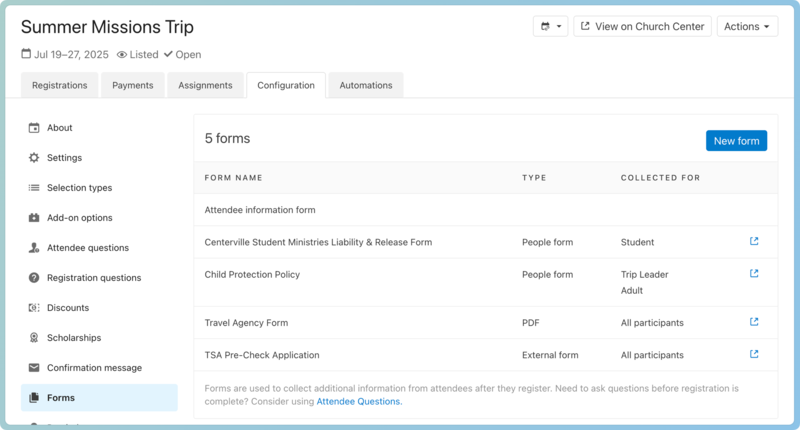Go to the Automations tab
800x430 pixels.
(366, 86)
